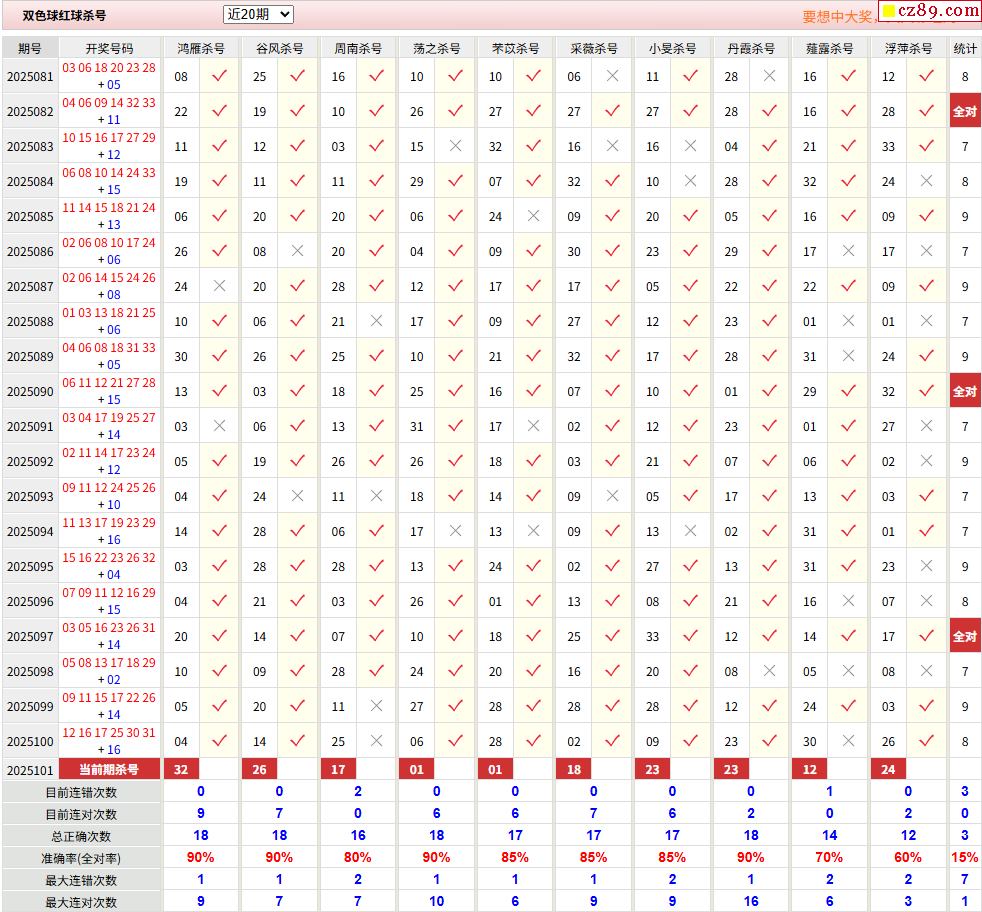Click X mark for 丹霞杀号 in row 2025081

770,76
